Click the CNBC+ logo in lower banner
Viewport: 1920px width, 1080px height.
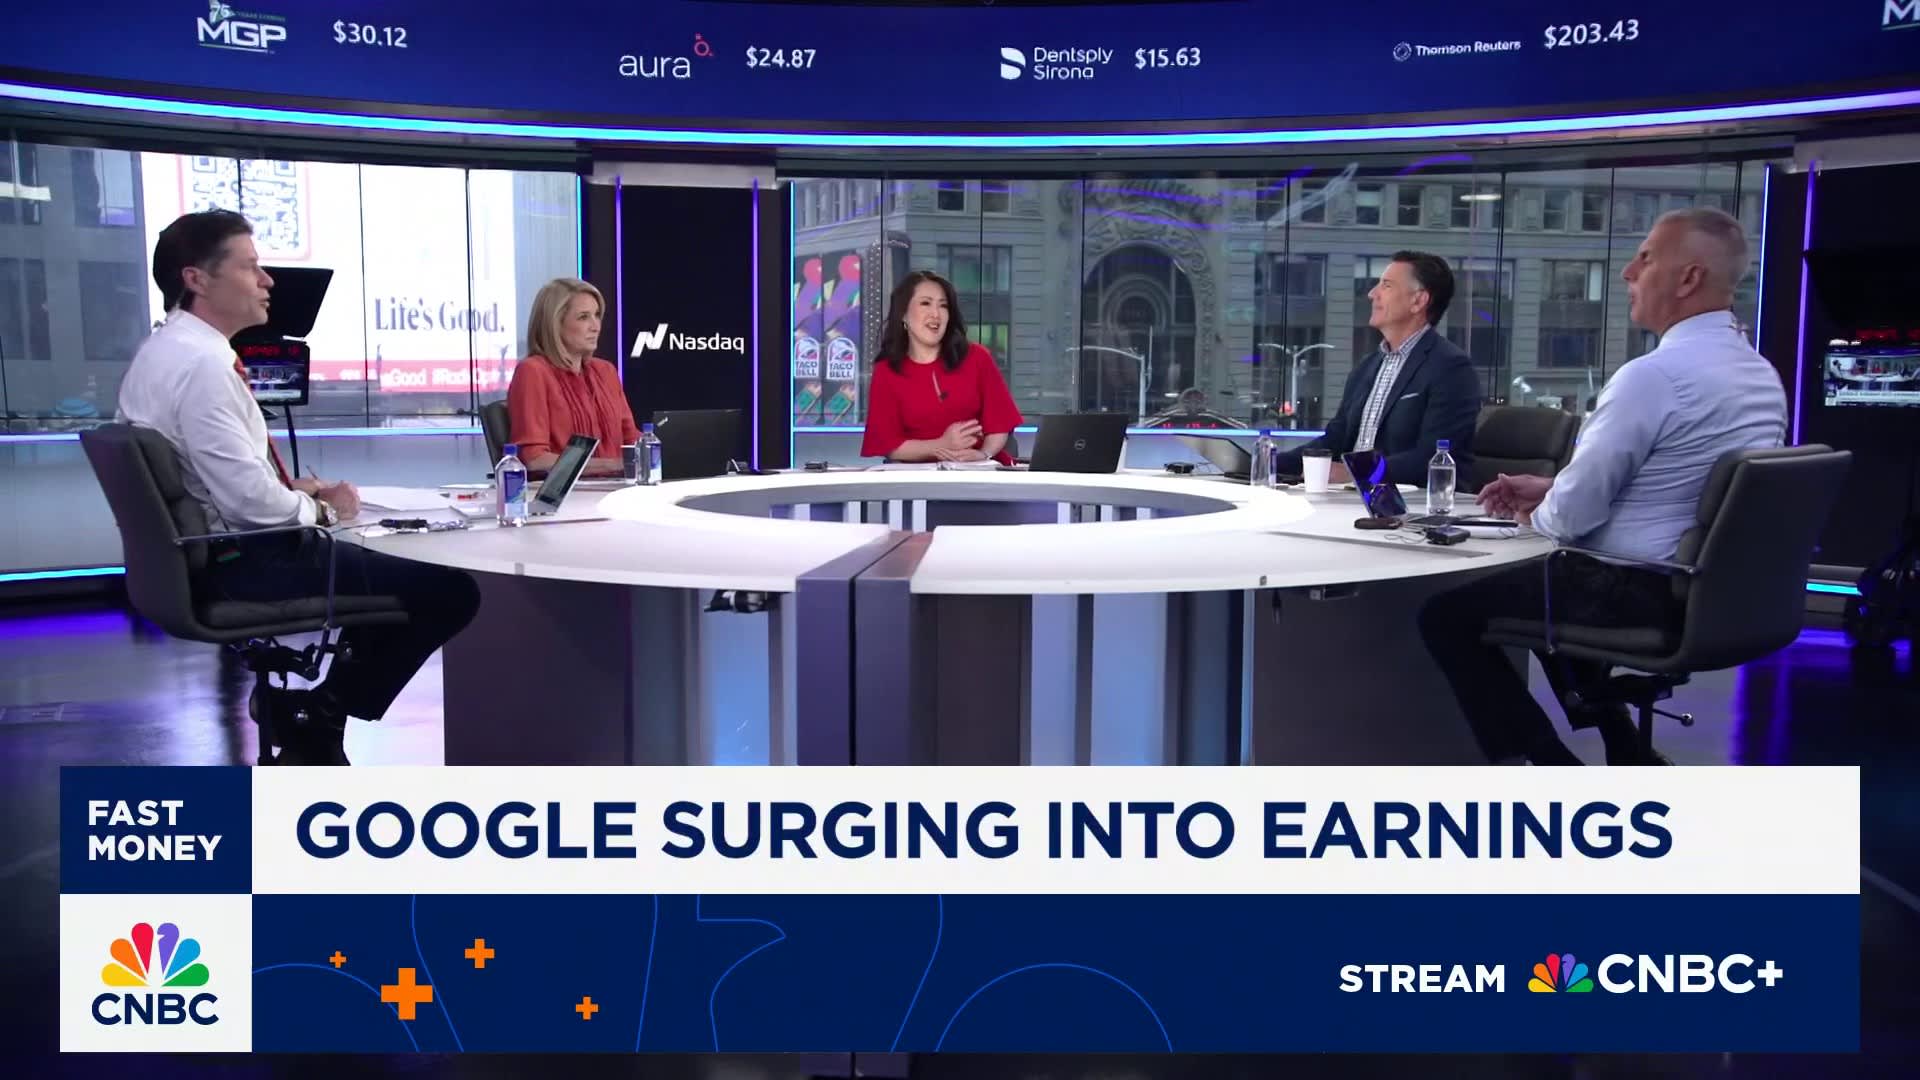pos(1656,975)
